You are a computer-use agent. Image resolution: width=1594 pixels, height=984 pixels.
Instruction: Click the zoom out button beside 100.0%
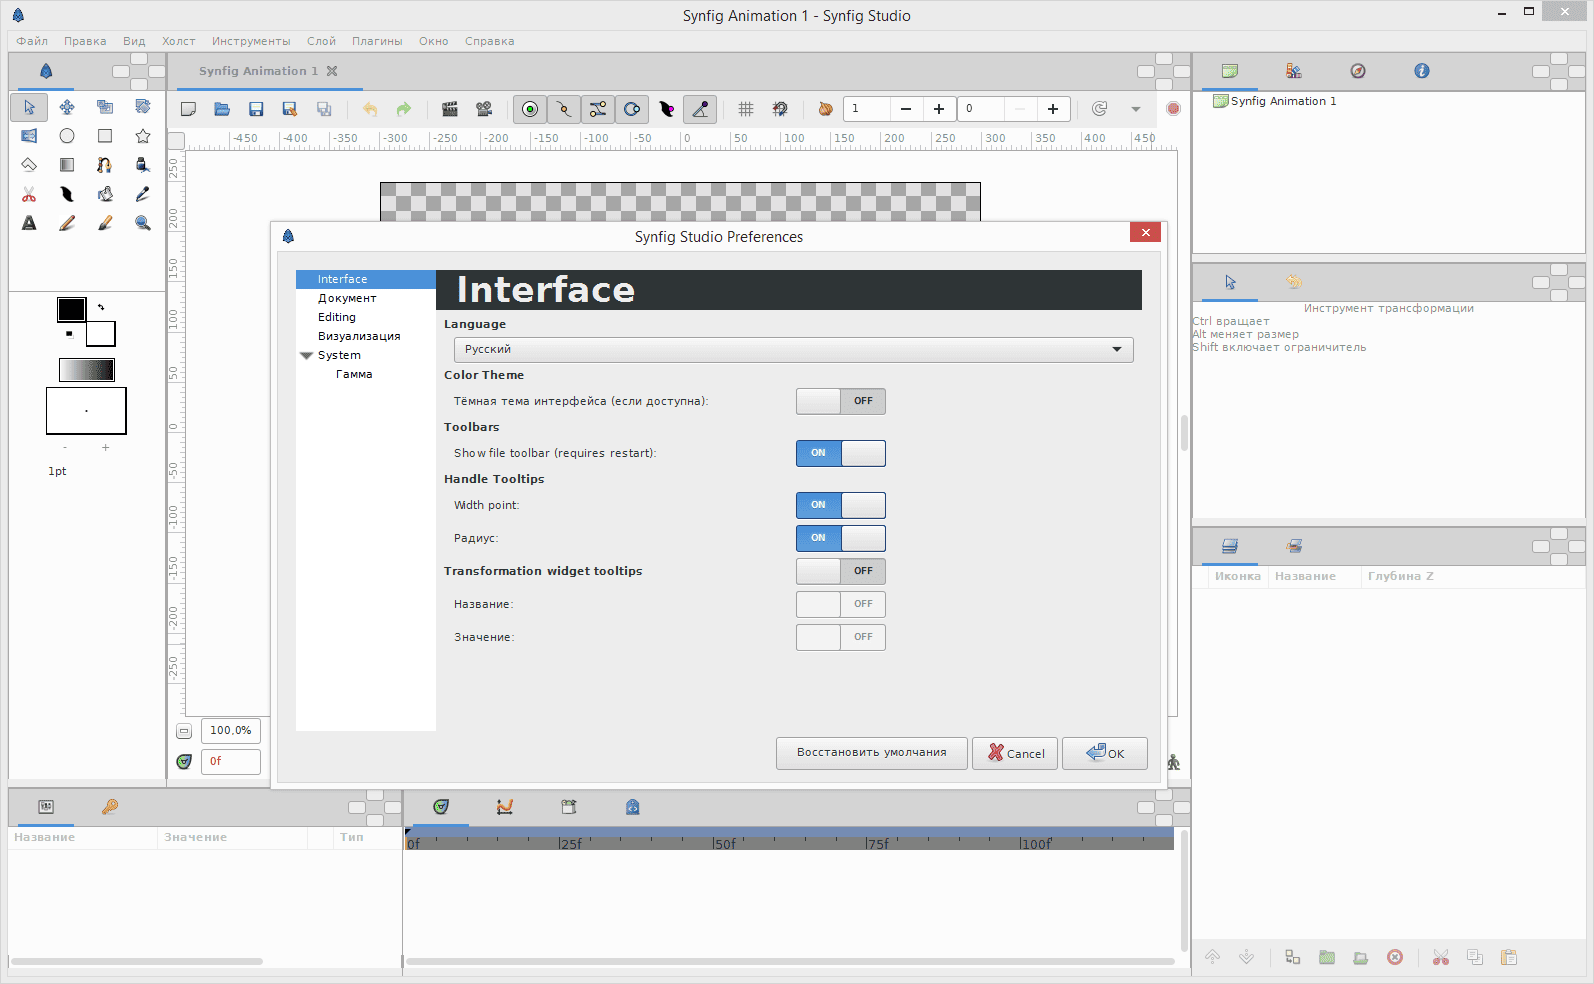click(x=184, y=731)
